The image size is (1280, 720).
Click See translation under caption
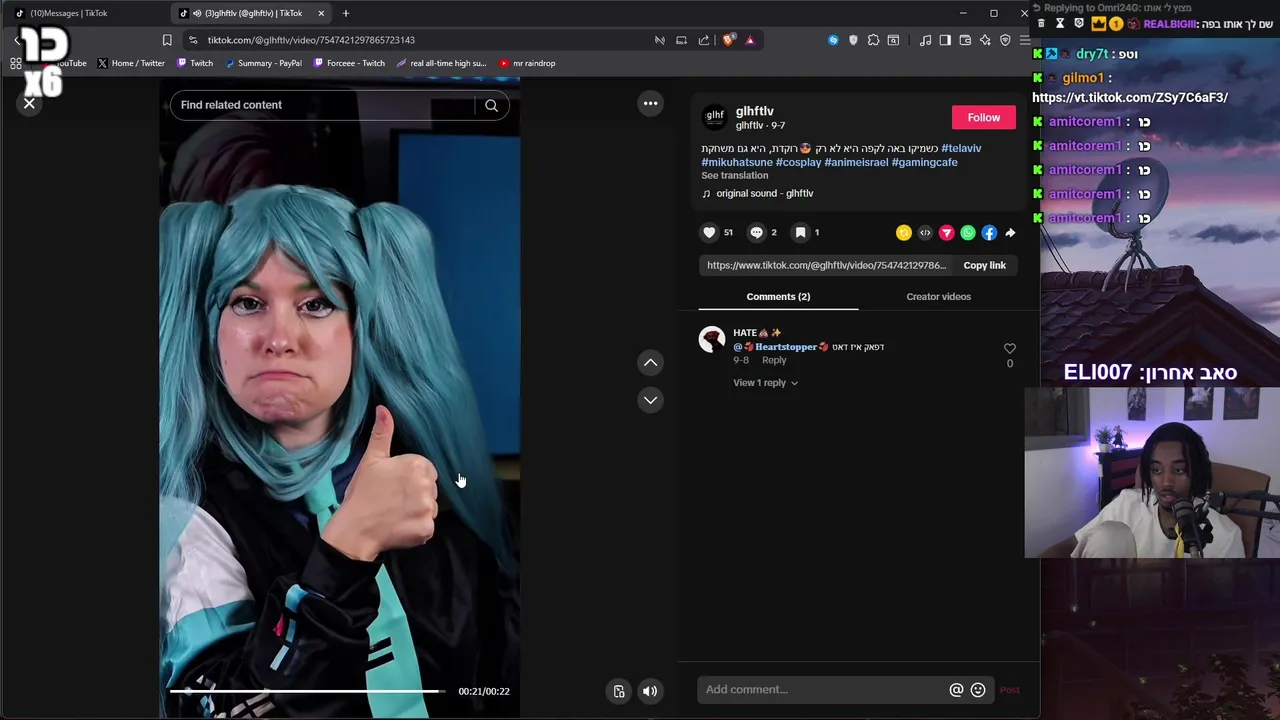pos(735,176)
